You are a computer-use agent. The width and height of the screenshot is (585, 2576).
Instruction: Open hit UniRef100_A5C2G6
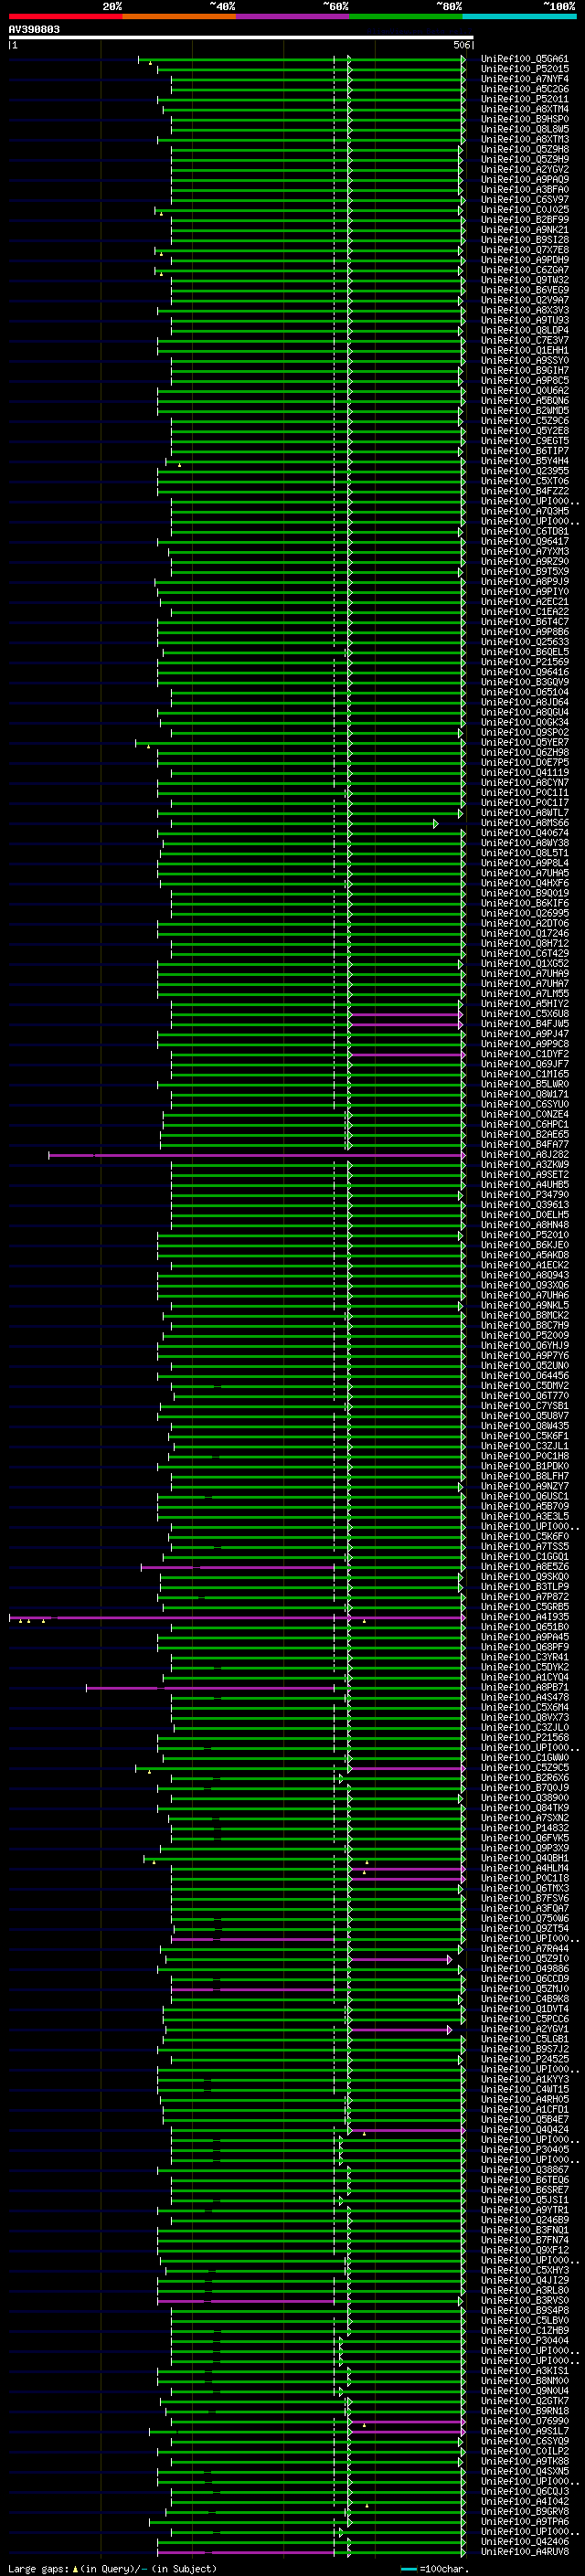pos(524,89)
